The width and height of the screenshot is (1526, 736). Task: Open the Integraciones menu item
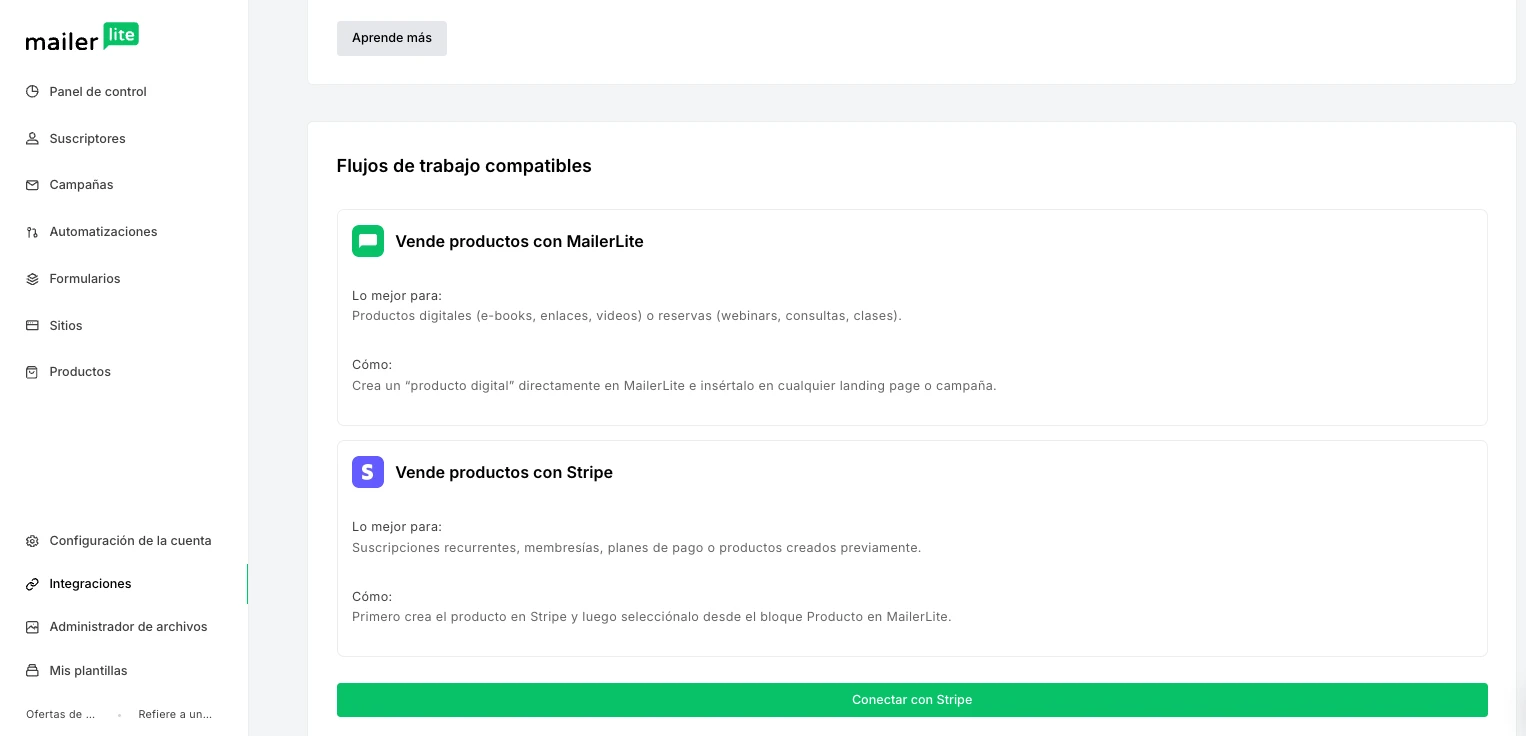click(90, 584)
